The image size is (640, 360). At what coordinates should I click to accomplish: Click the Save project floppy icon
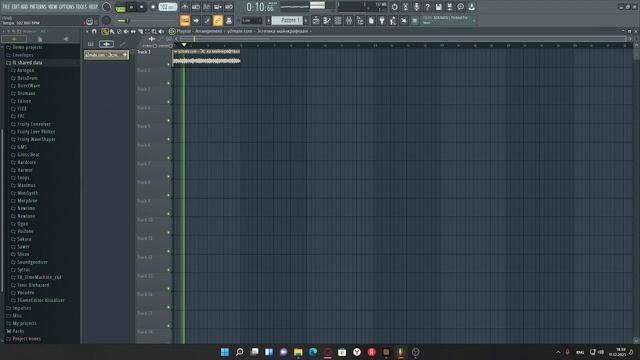[438, 7]
